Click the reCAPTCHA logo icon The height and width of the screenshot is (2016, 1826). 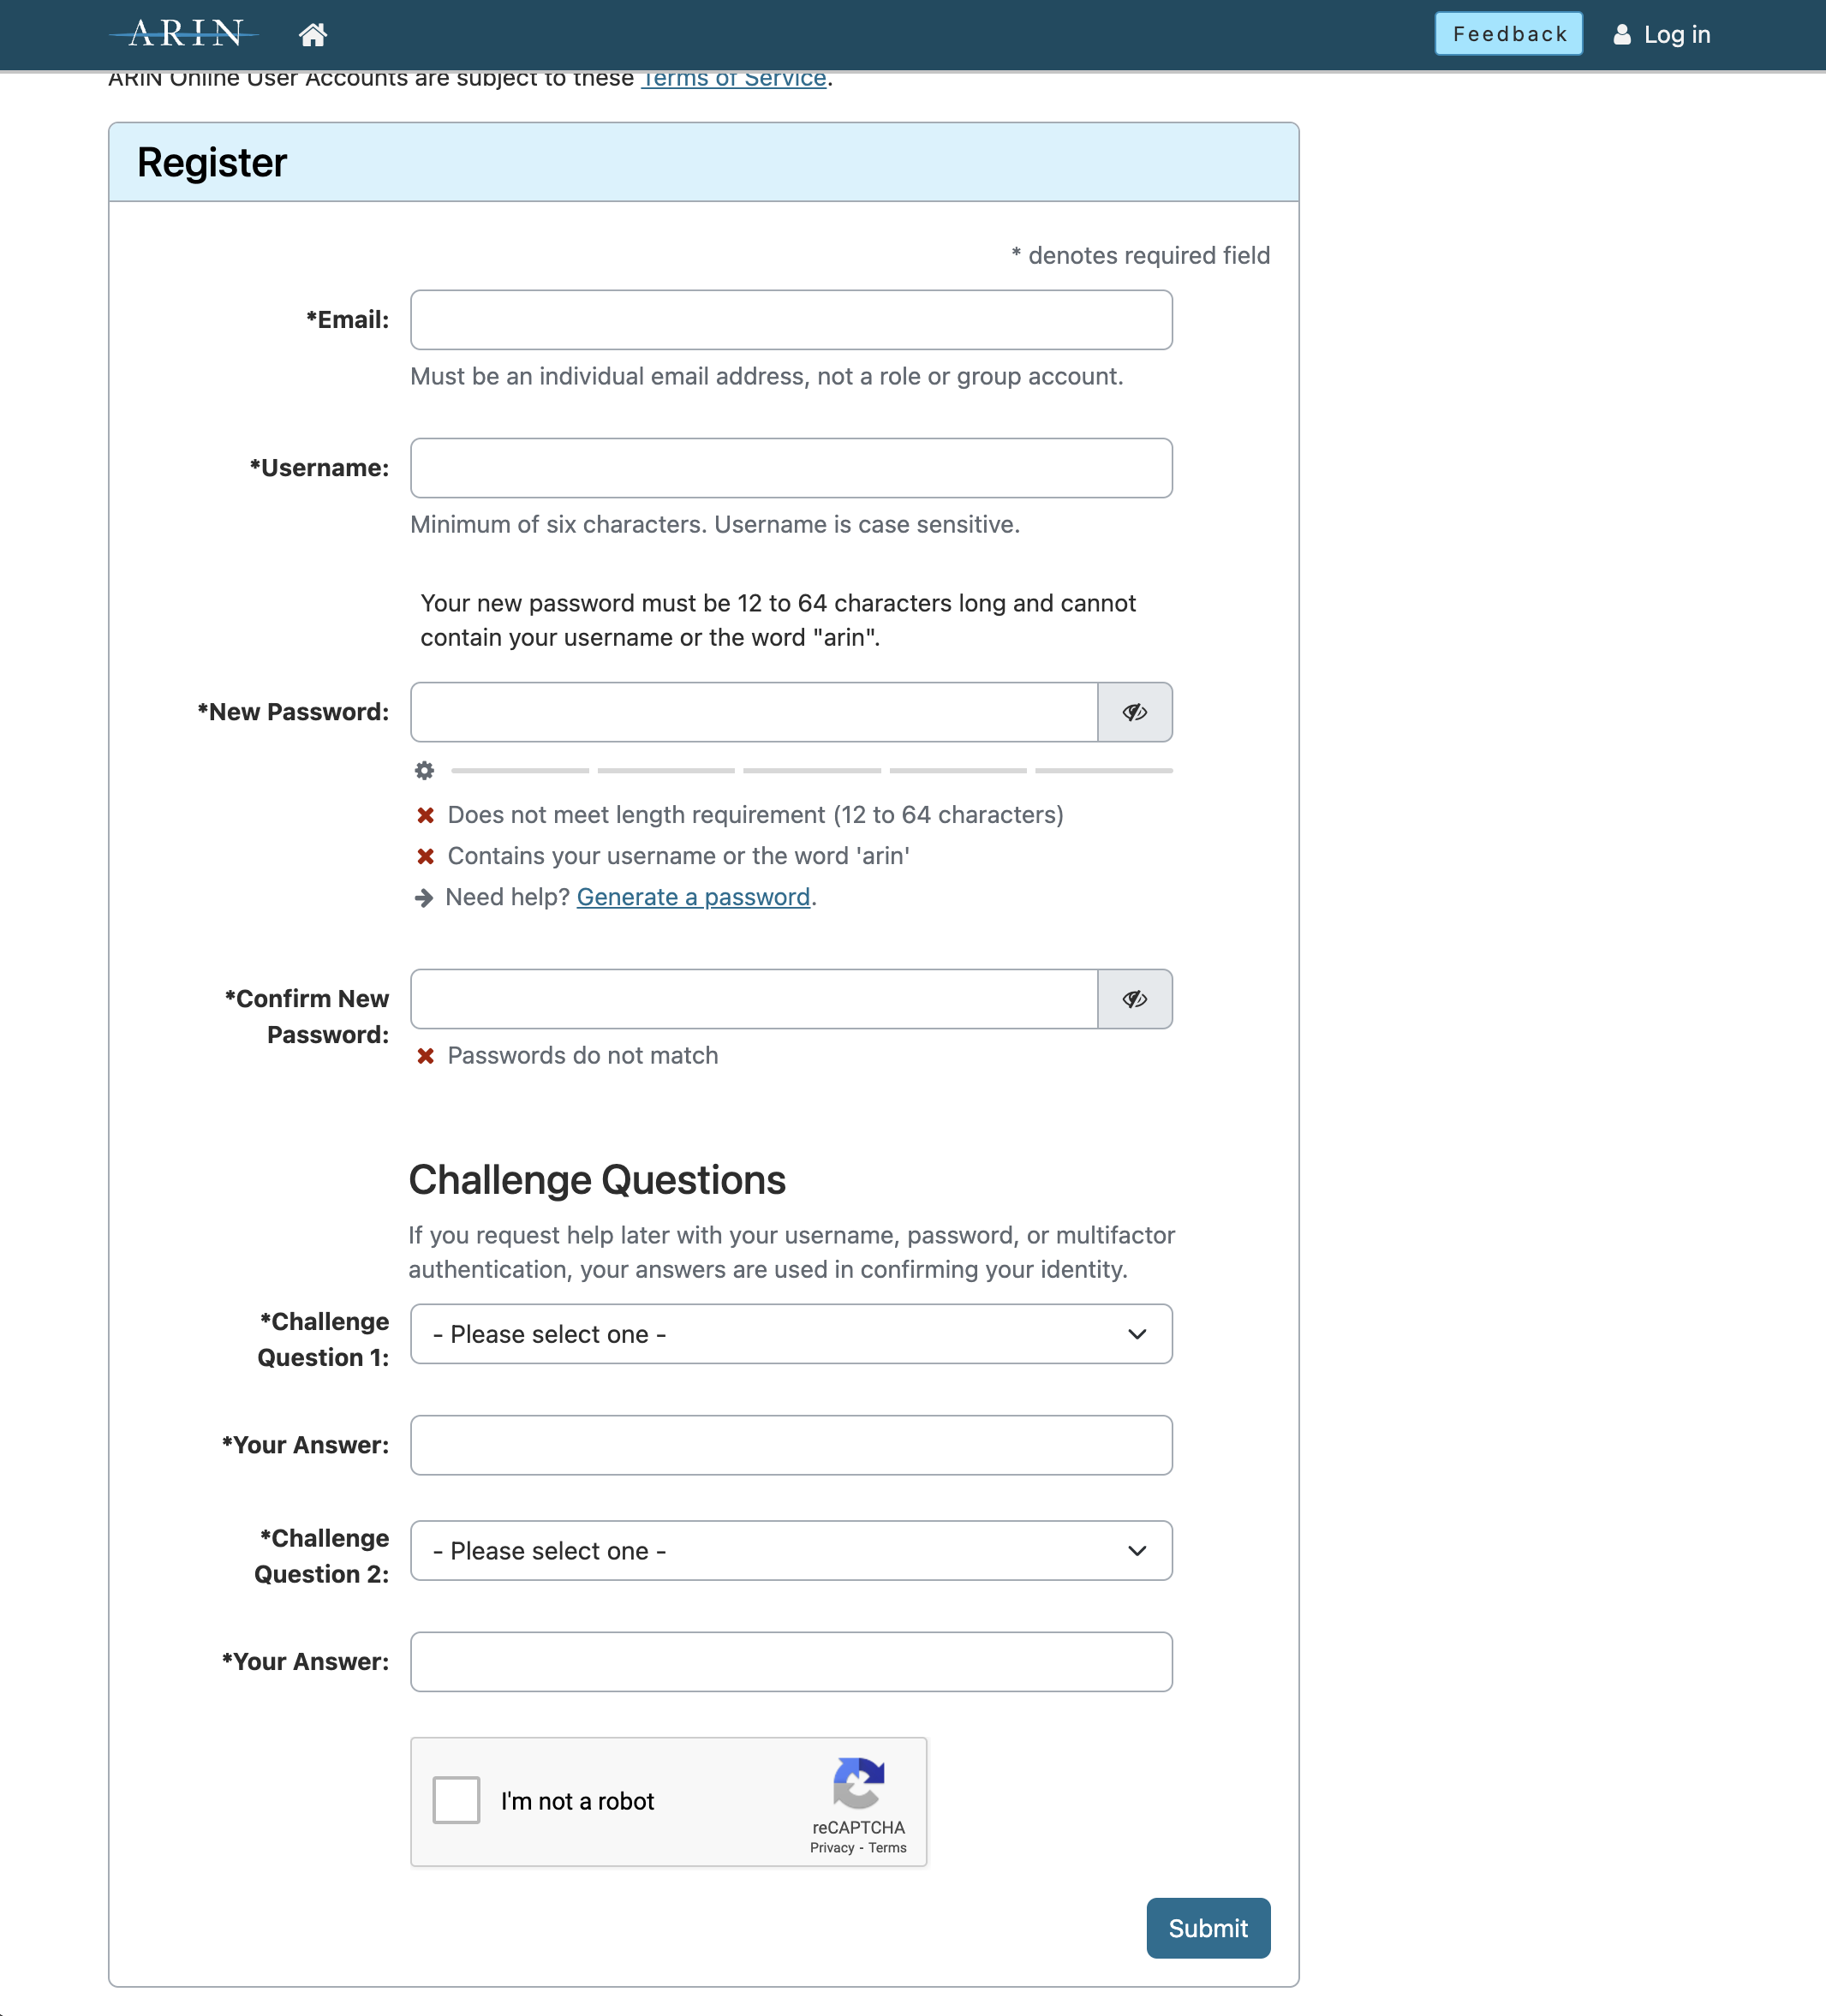858,1774
